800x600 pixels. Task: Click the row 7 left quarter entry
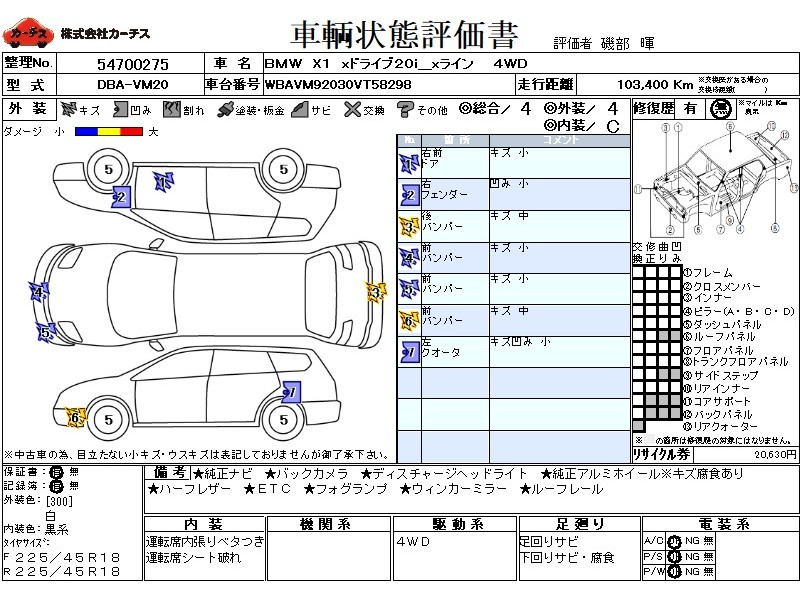pos(514,352)
